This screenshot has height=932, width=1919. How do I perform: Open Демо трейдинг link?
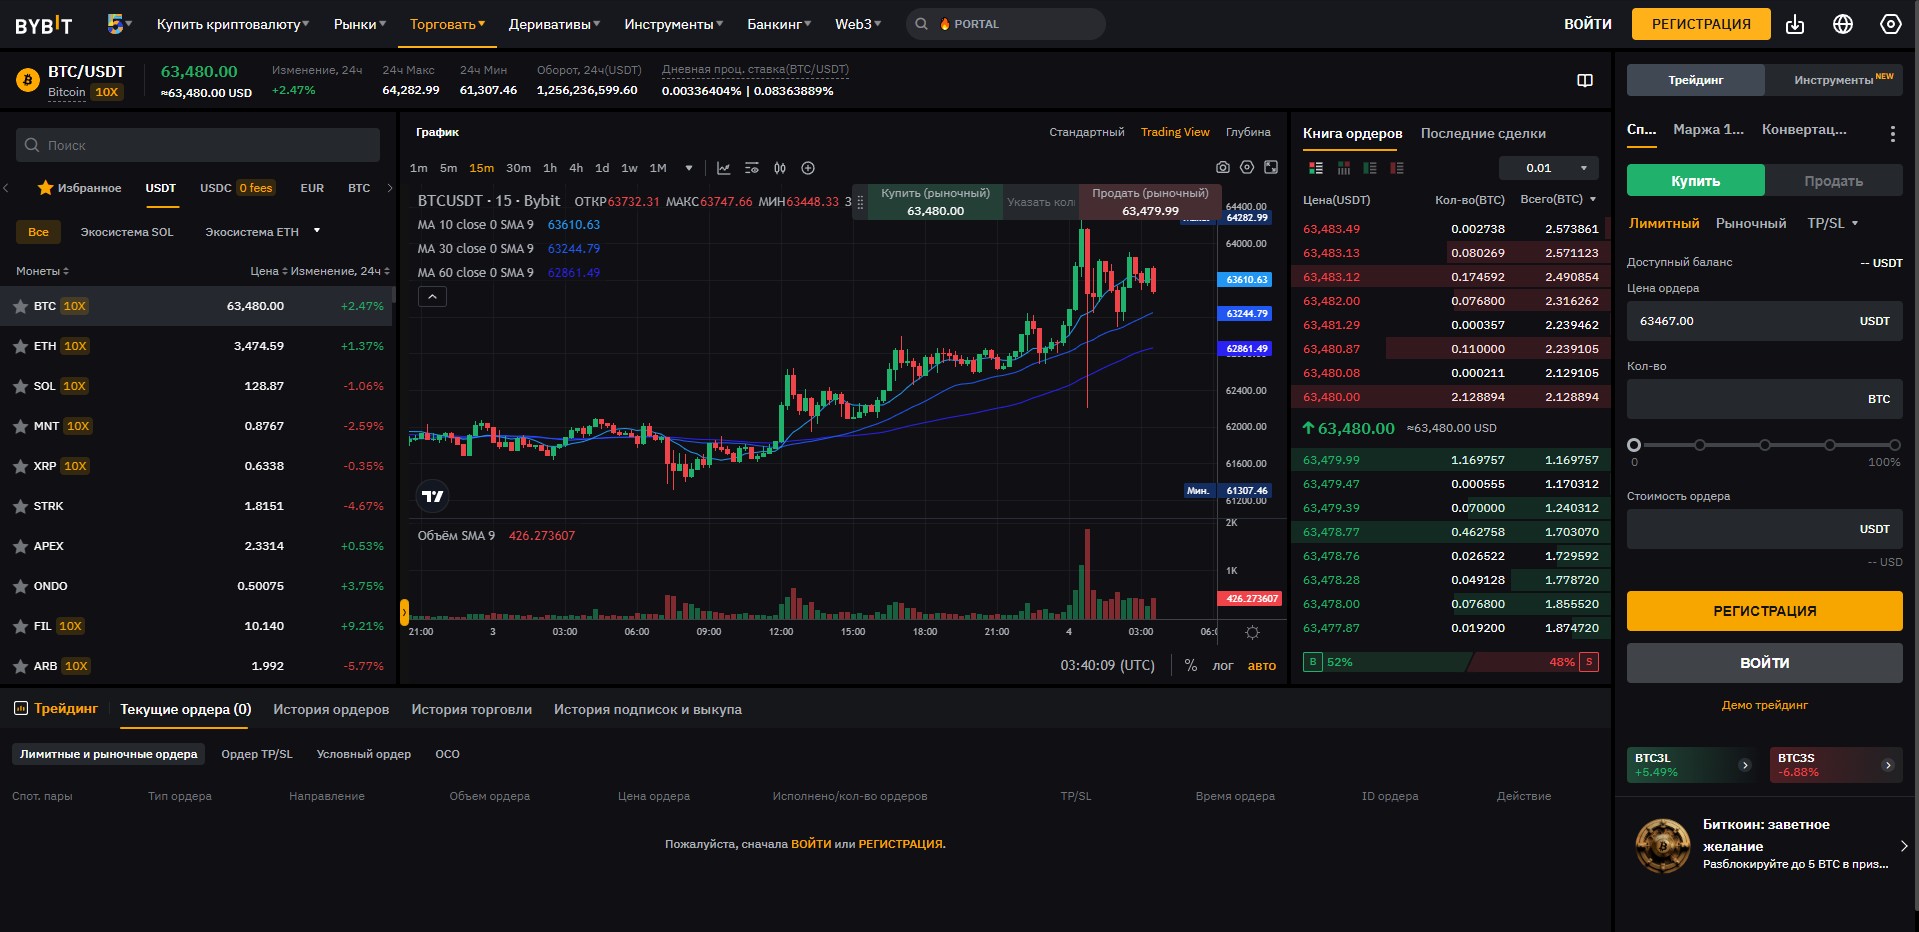pos(1764,705)
